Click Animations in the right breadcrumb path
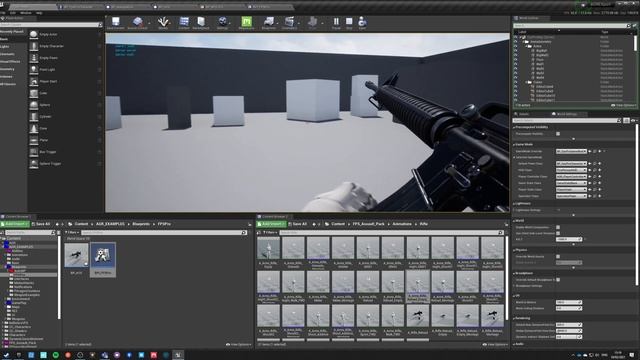Viewport: 640px width, 360px height. [x=402, y=224]
